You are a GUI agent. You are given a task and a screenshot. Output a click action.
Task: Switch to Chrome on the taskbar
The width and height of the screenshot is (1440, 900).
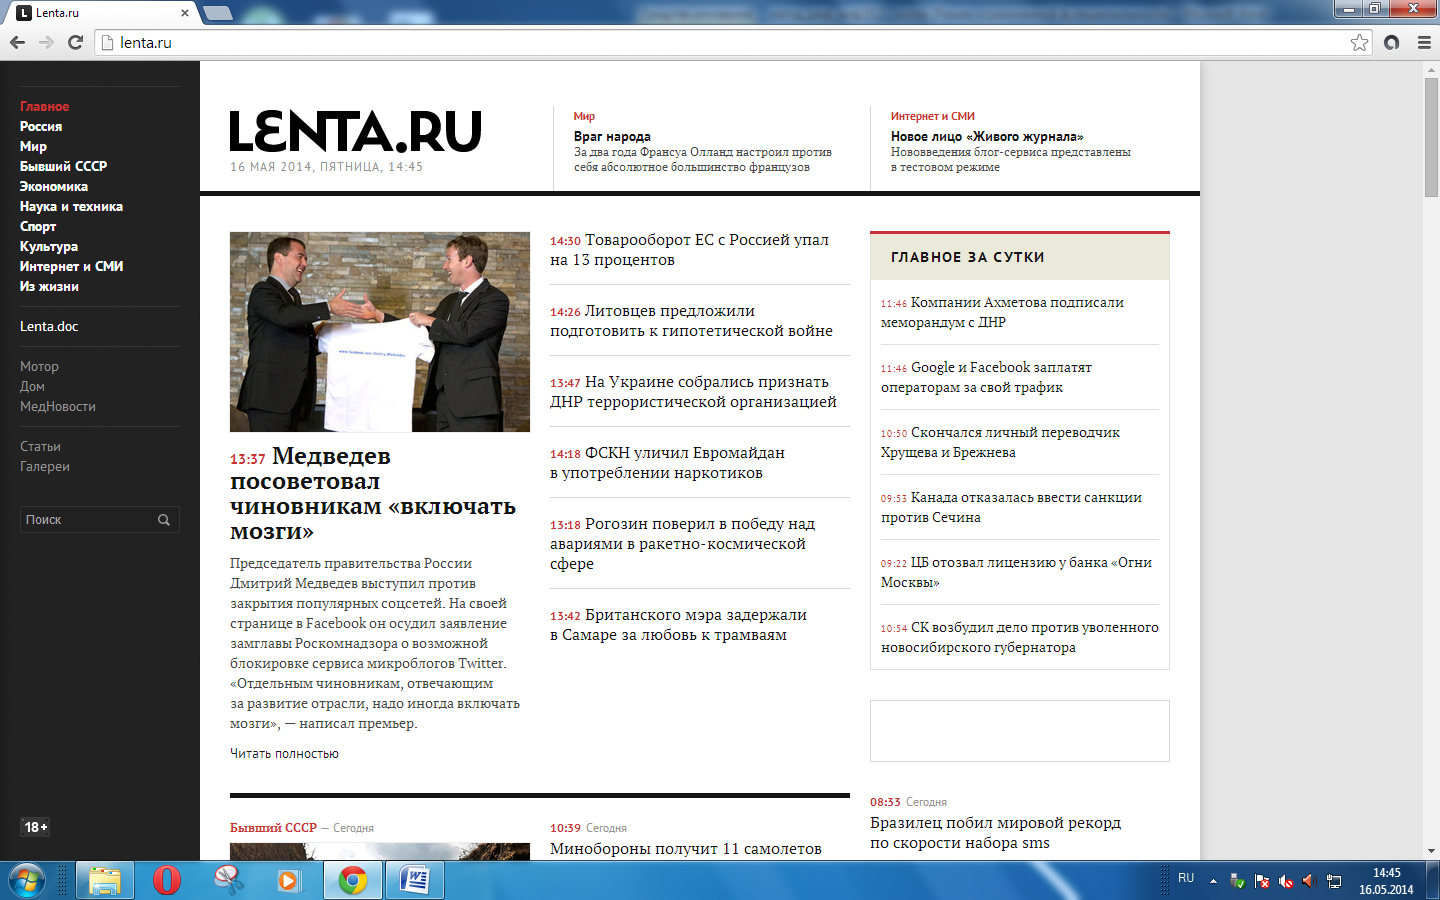352,880
